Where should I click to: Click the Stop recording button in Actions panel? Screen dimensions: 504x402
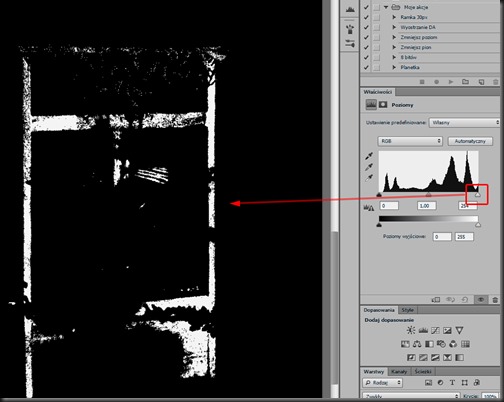(422, 82)
